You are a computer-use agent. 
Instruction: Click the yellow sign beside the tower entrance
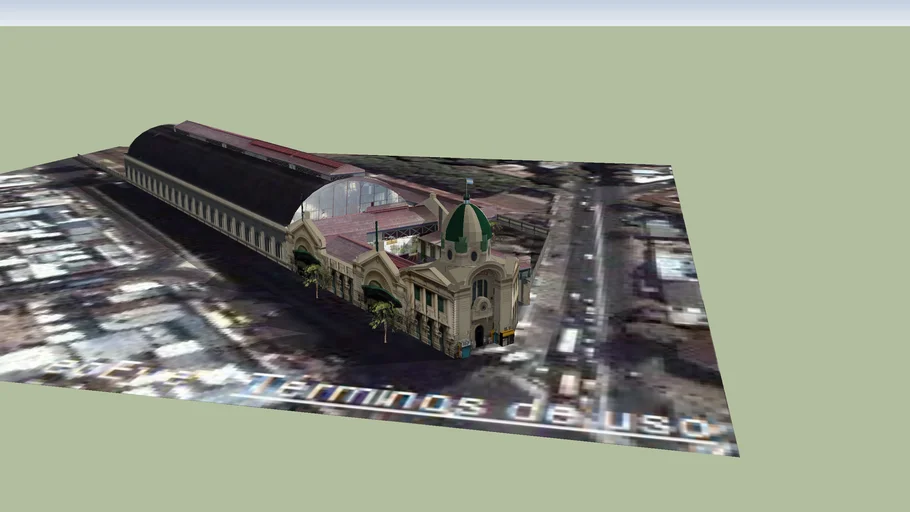tap(507, 335)
